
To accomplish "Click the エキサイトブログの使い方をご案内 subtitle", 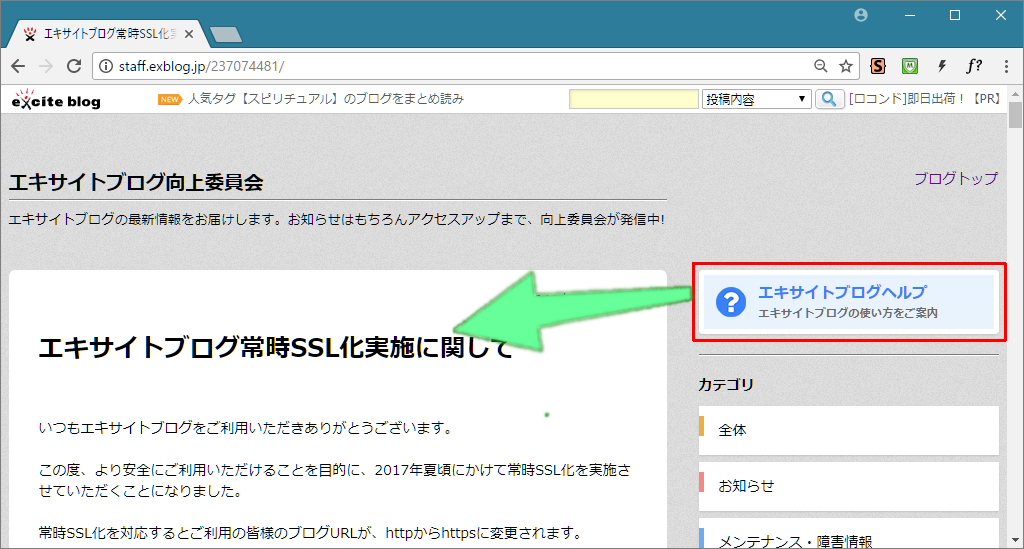I will [x=848, y=313].
